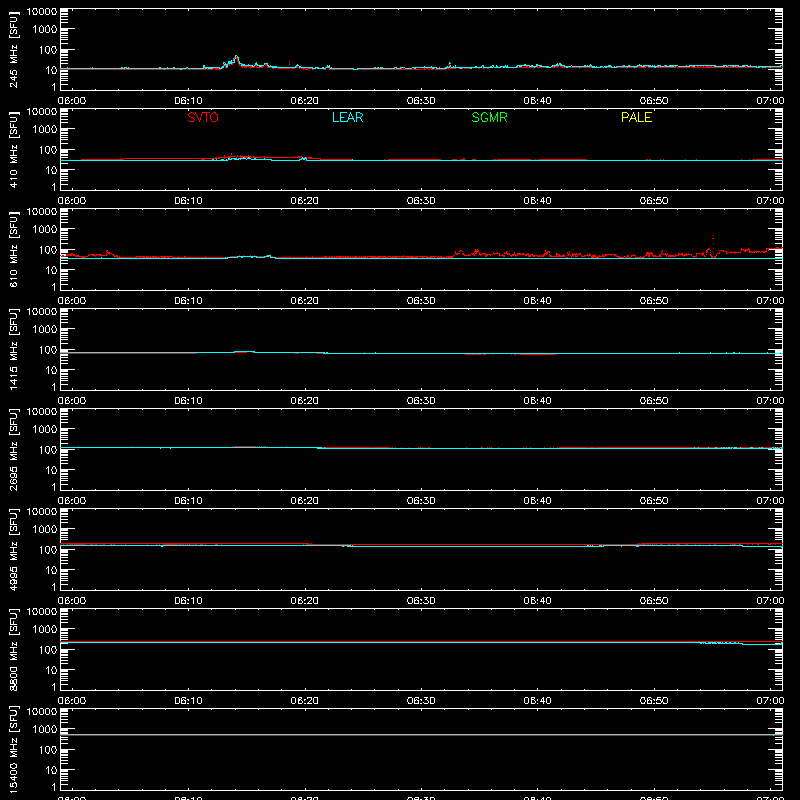Click the 06:40 label under 410 MHz plot

click(537, 201)
